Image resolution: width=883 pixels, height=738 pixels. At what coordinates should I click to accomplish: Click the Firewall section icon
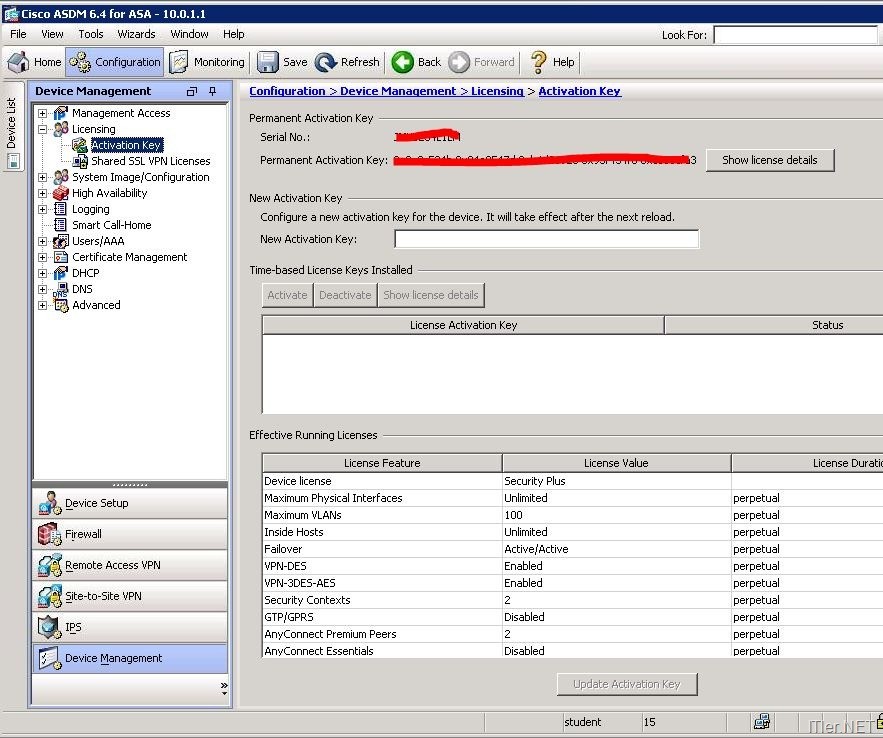click(x=50, y=534)
